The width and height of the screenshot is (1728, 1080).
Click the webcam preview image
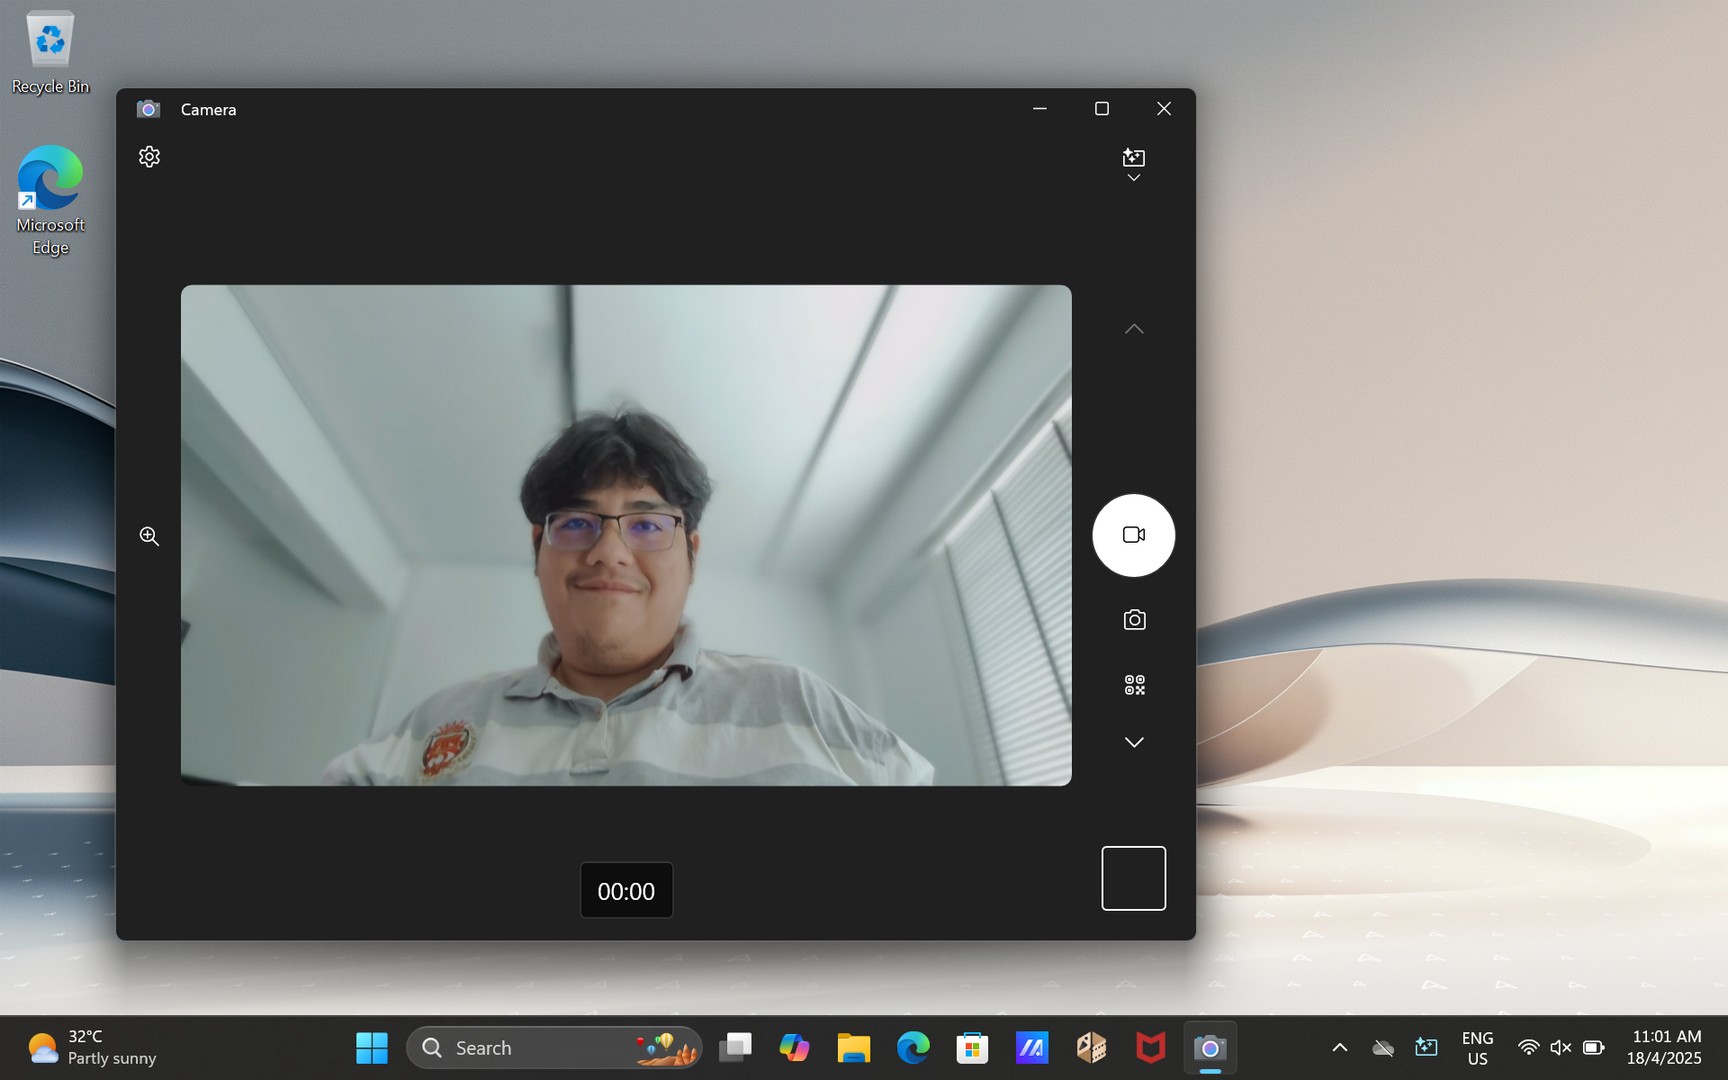click(x=626, y=535)
